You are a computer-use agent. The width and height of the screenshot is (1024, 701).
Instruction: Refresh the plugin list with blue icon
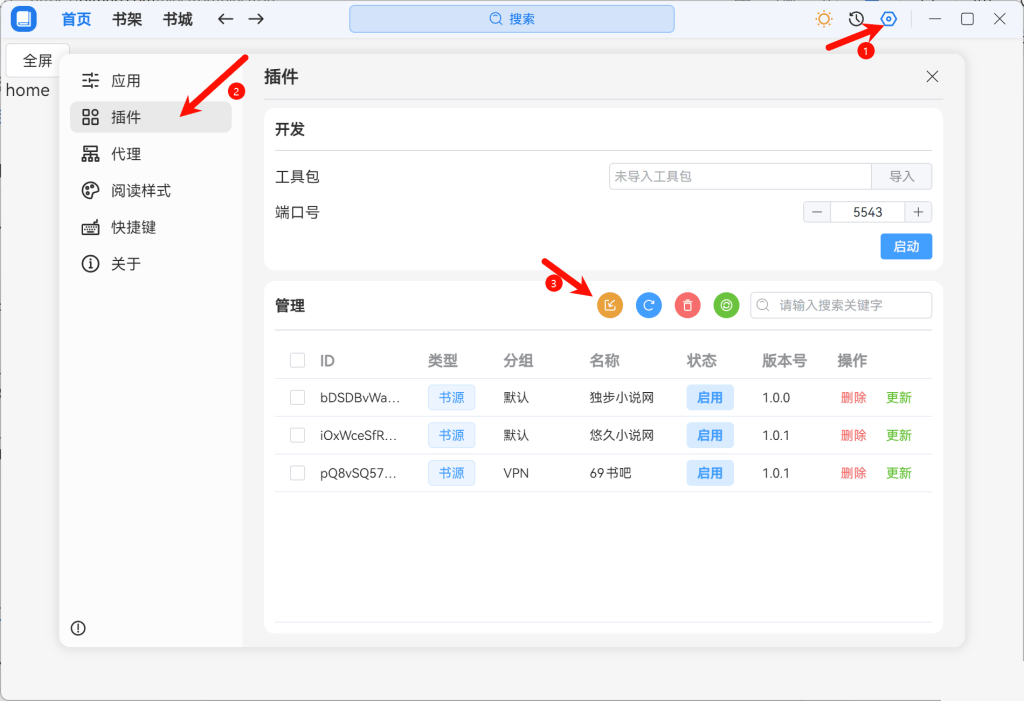tap(648, 305)
